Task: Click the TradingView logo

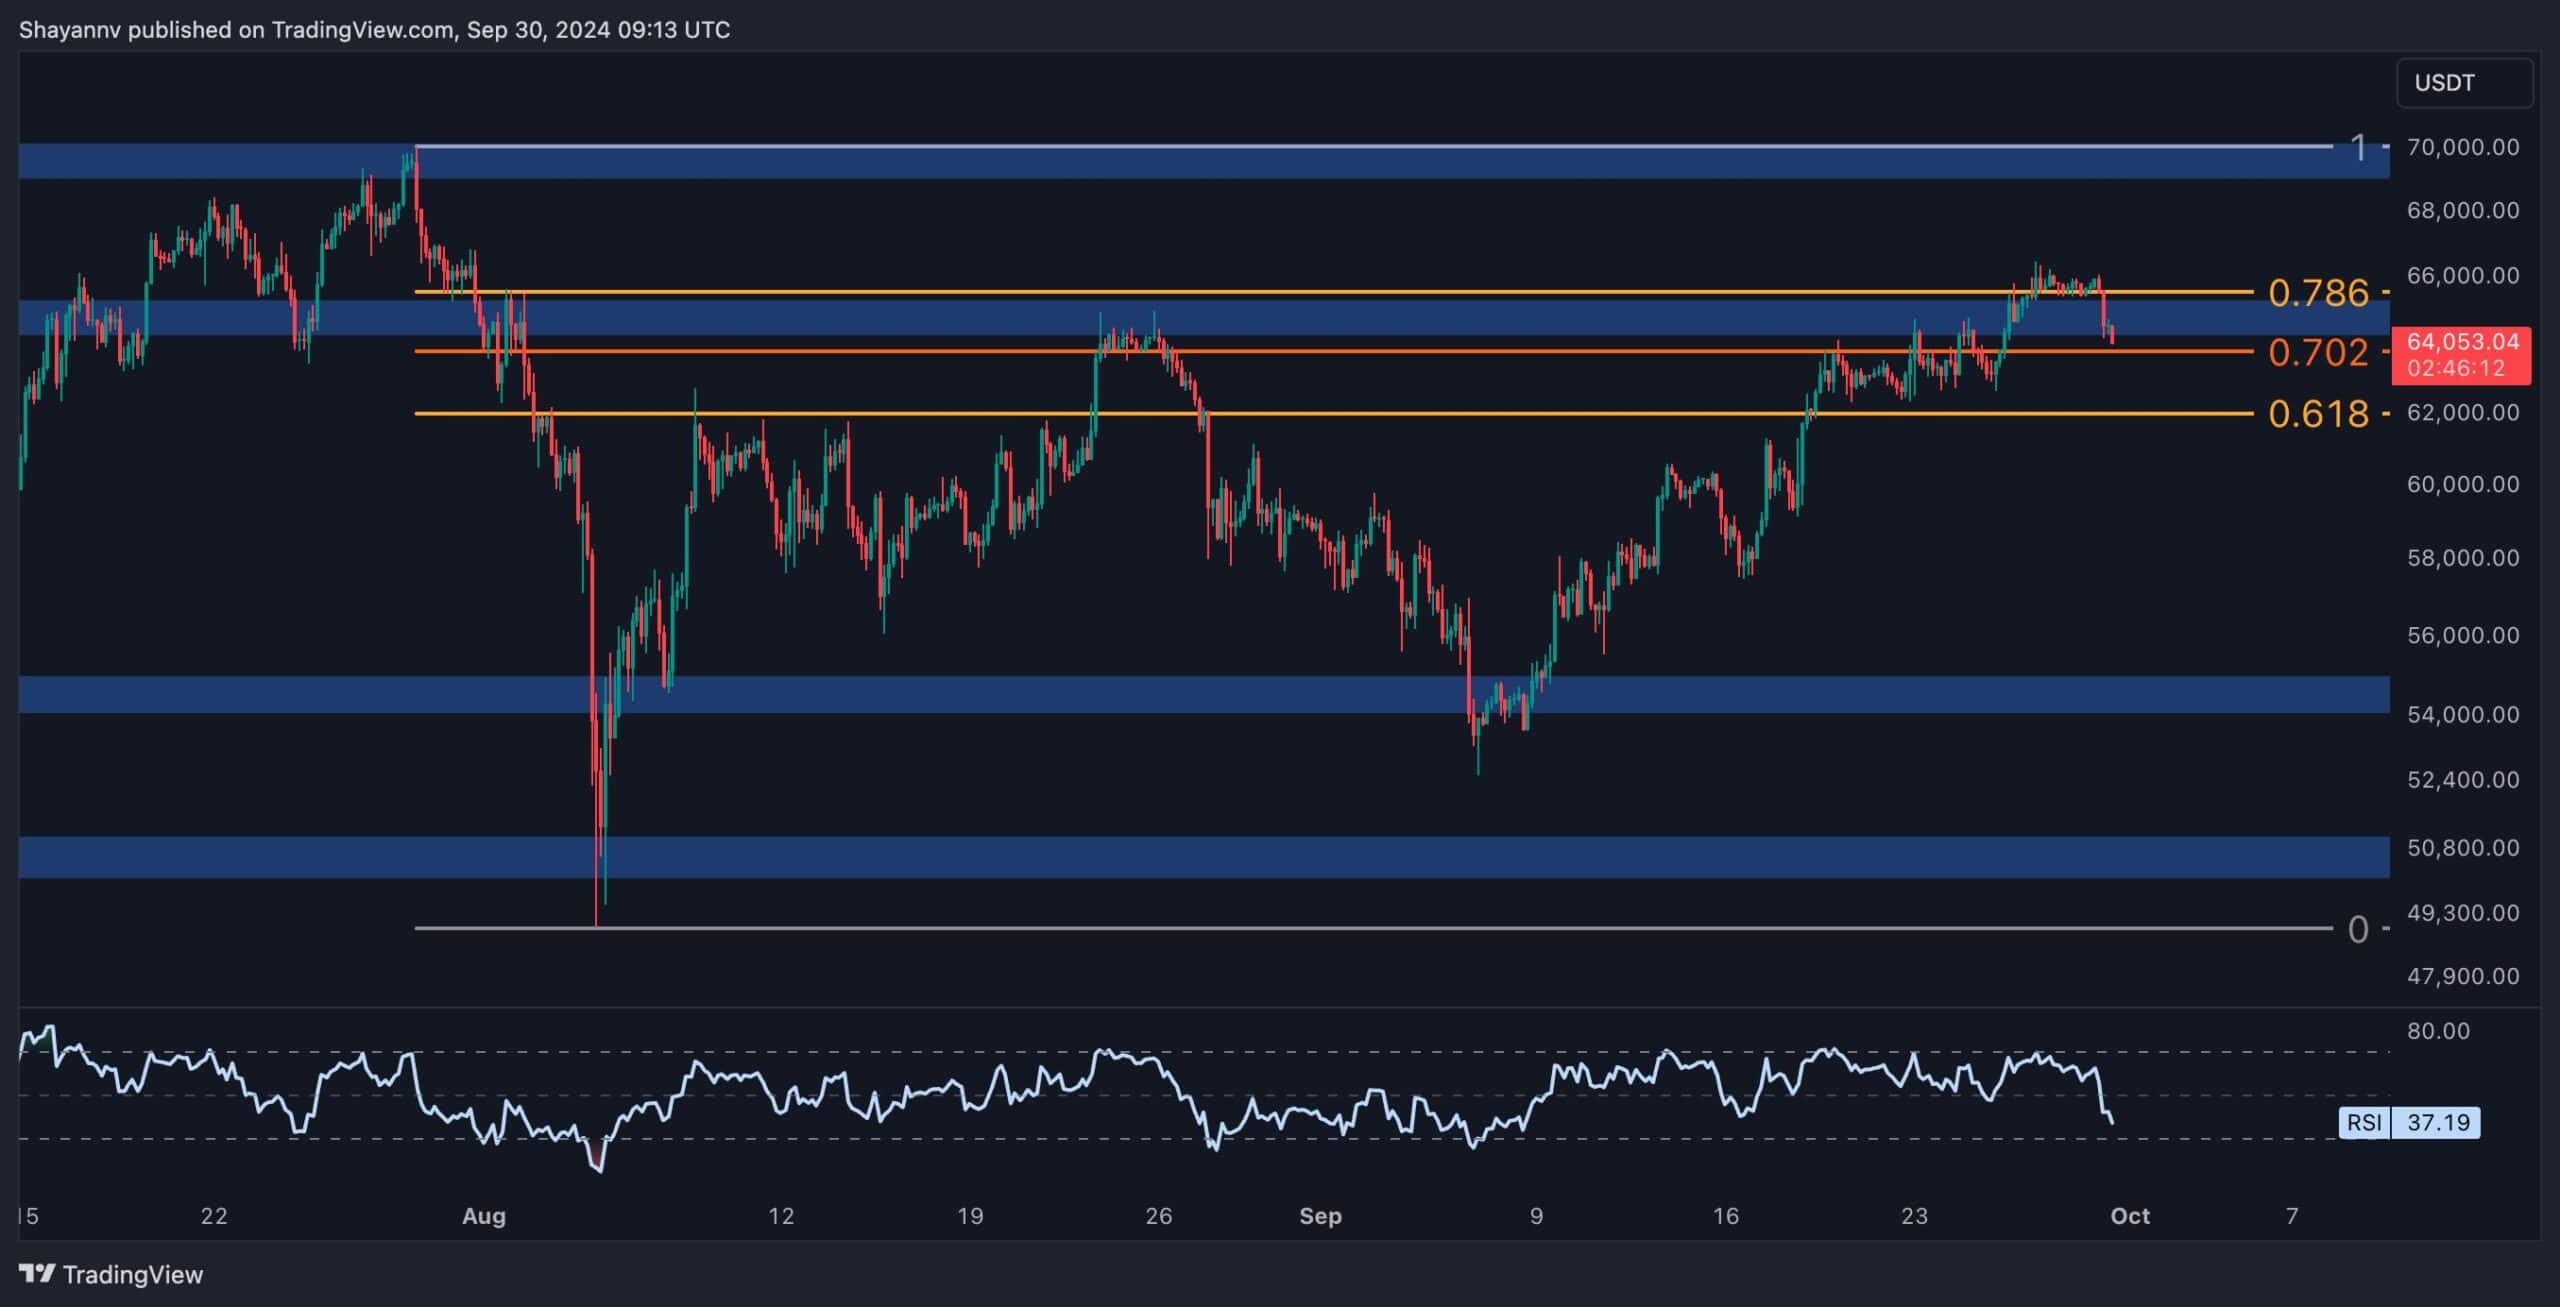Action: click(x=37, y=1273)
